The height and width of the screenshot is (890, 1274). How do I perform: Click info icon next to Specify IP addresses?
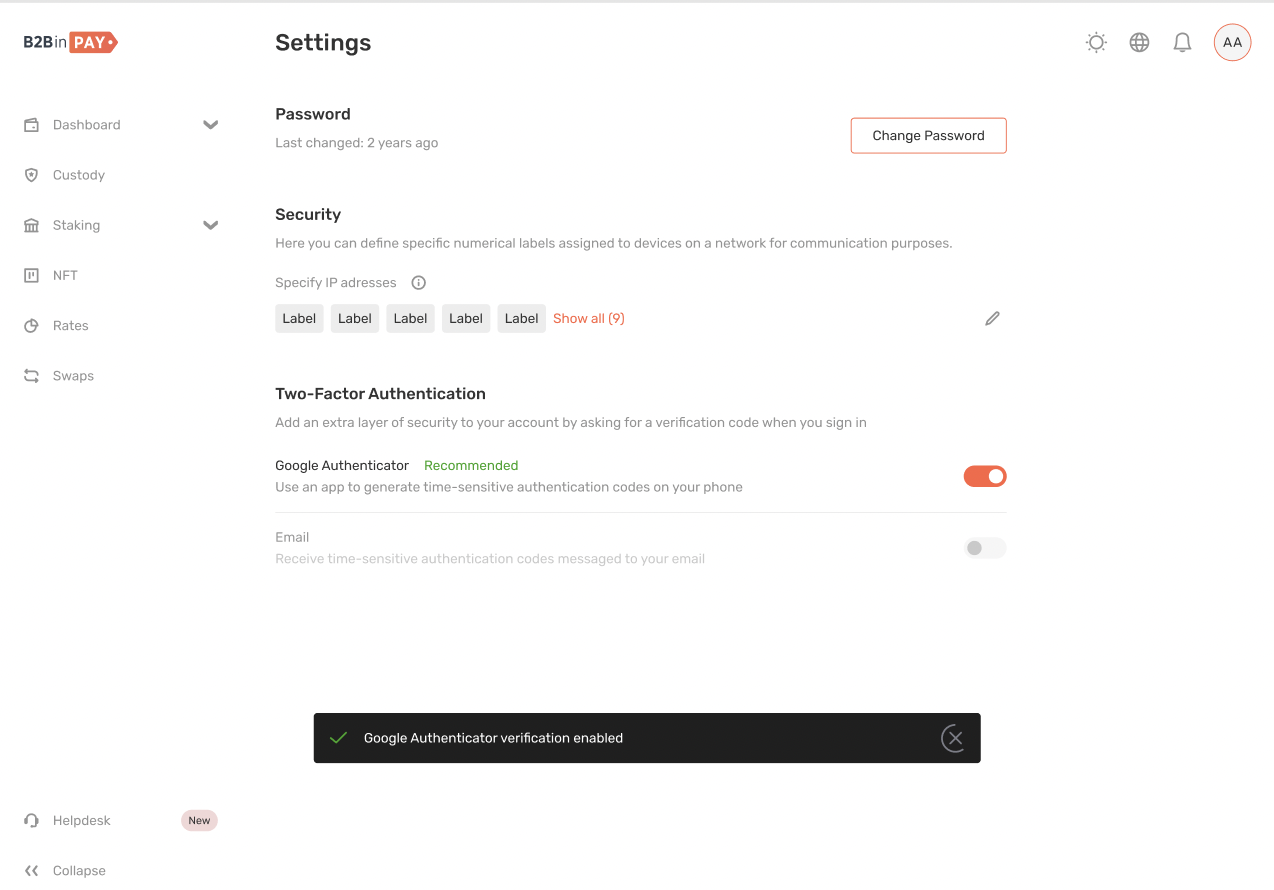click(x=419, y=283)
